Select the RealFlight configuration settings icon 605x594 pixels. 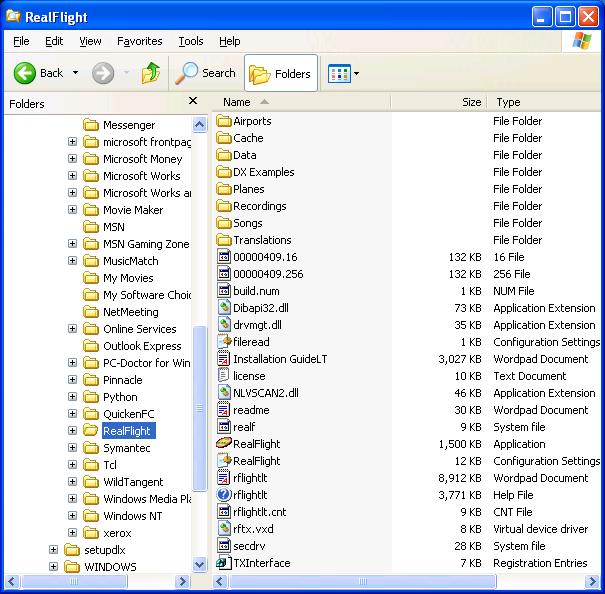click(x=224, y=460)
